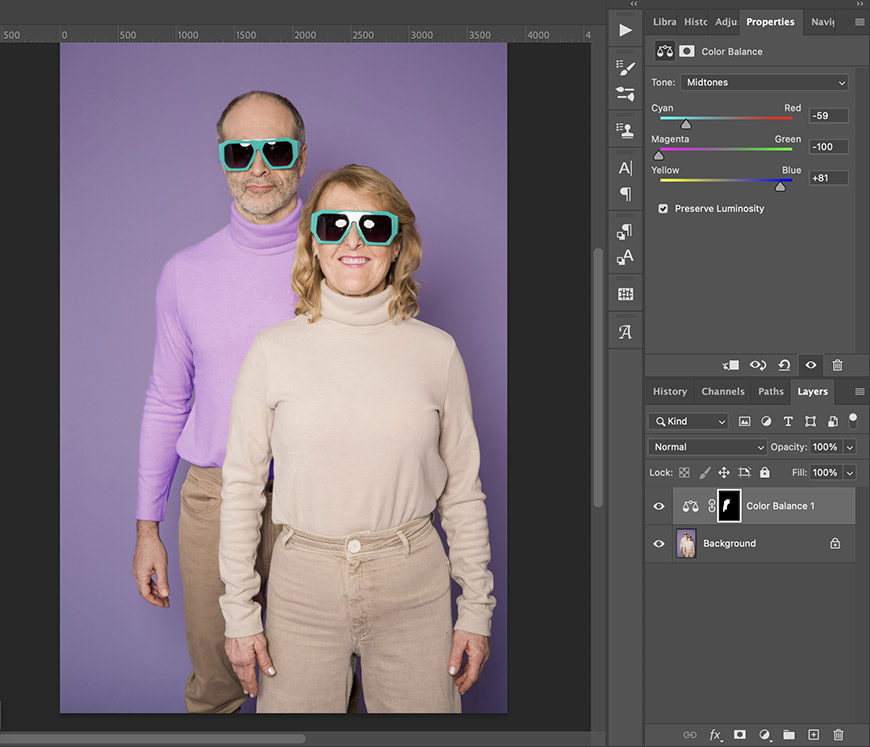Viewport: 870px width, 747px height.
Task: Open the Actions play panel icon
Action: click(625, 29)
